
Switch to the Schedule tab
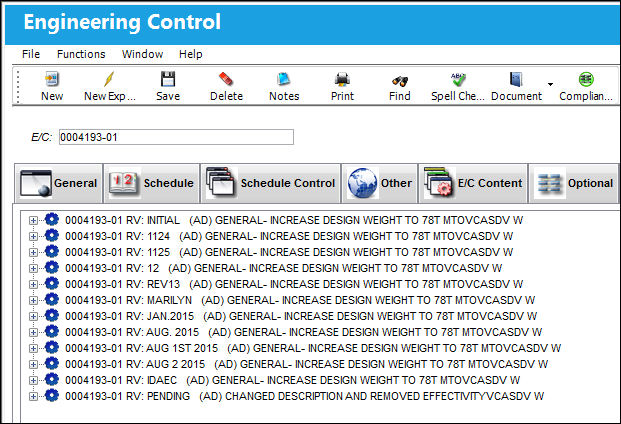coord(152,183)
